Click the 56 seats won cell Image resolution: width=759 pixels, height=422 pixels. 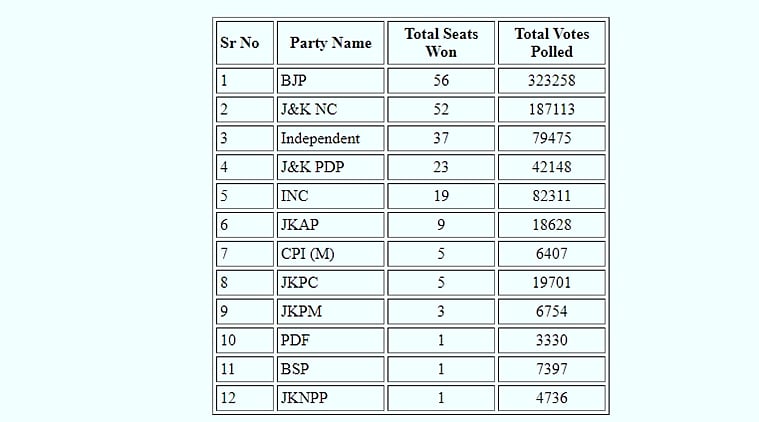click(441, 81)
